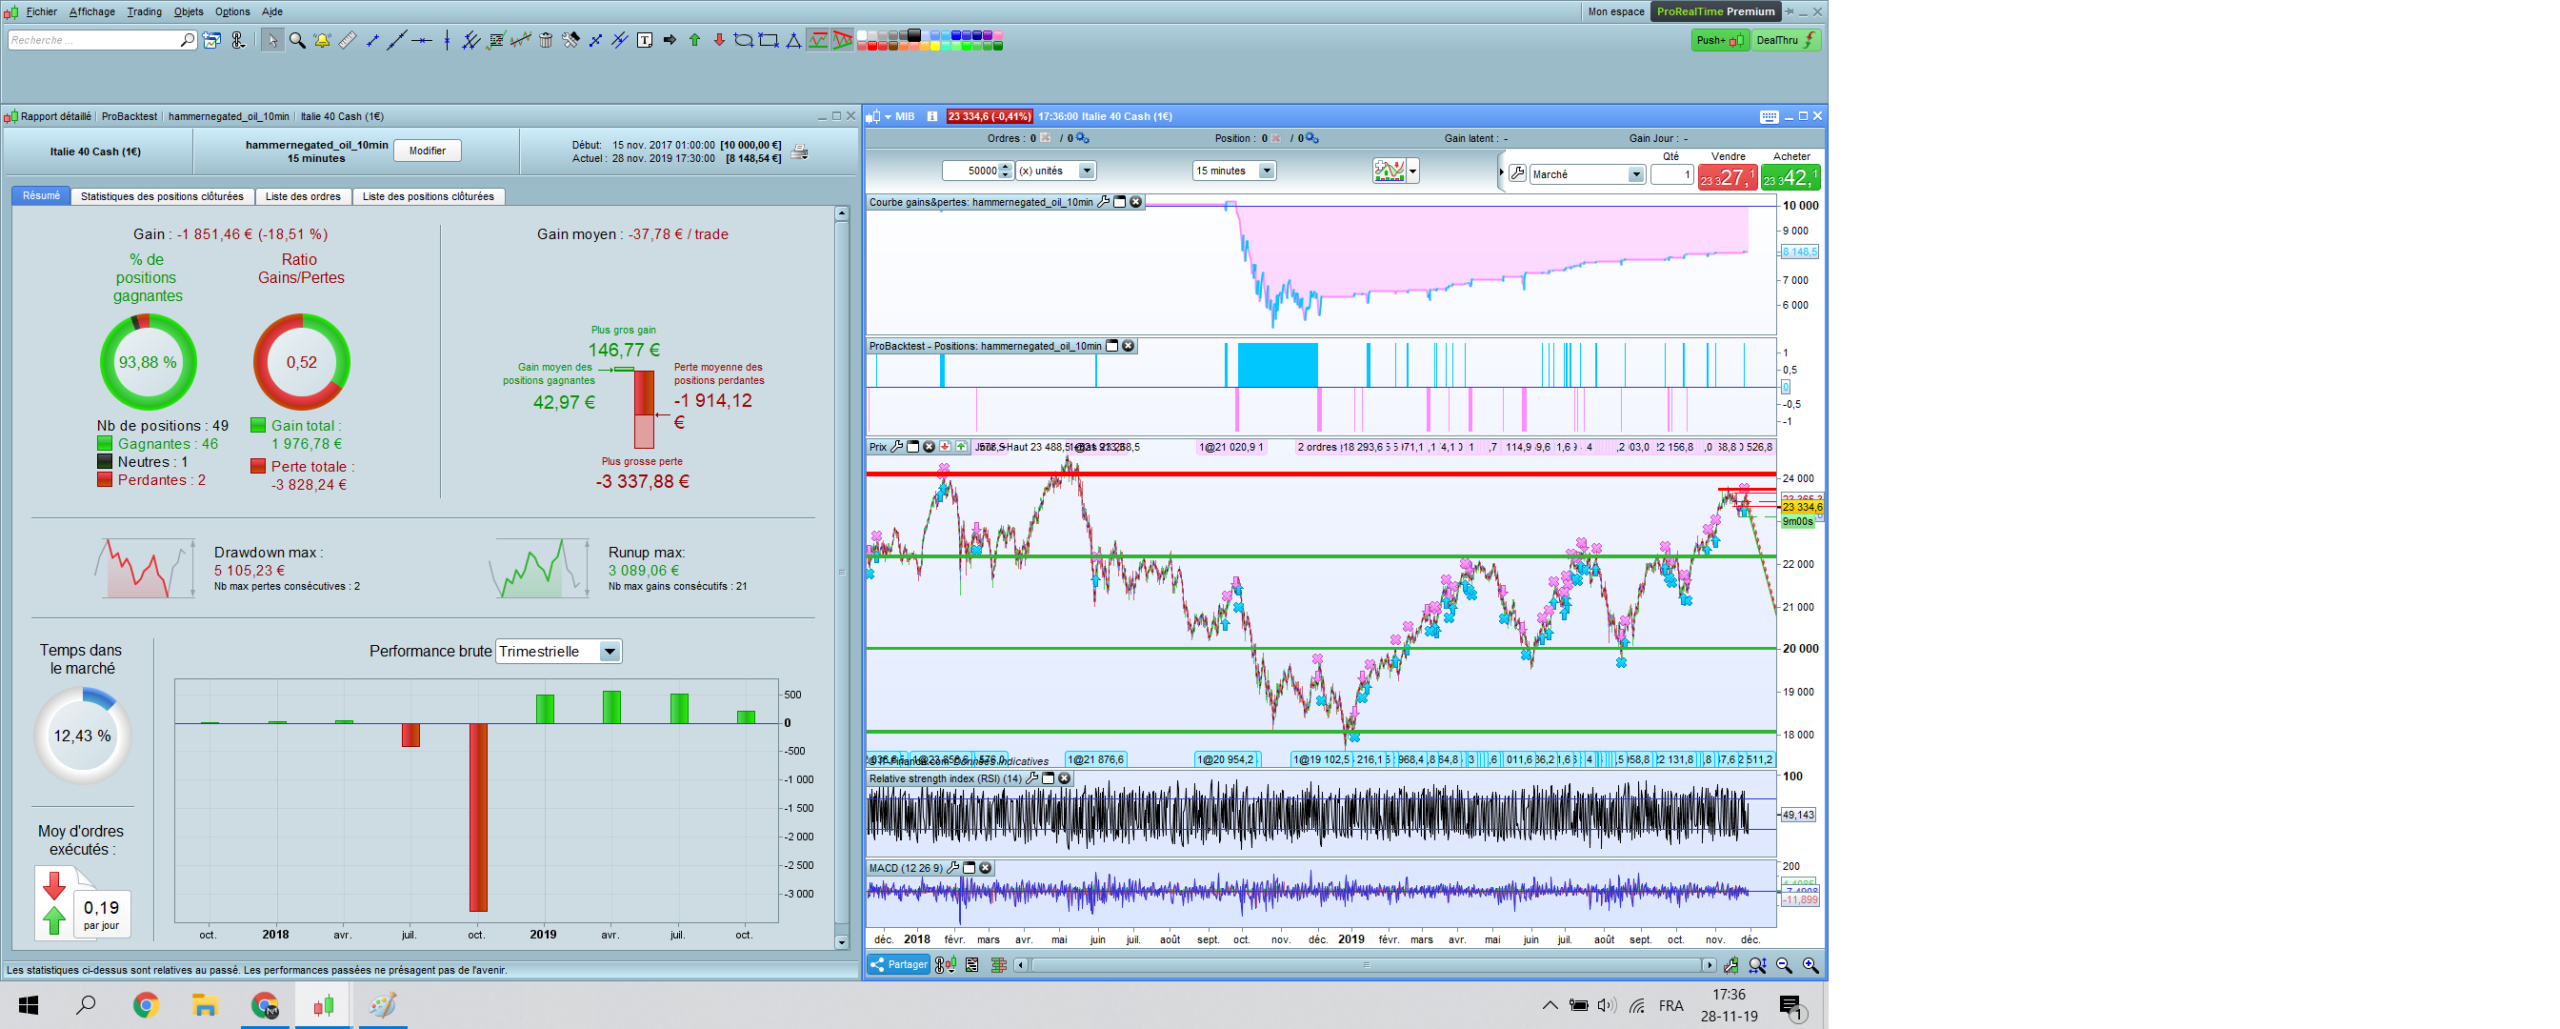Screen dimensions: 2560x1029
Task: Select the magnifier zoom tool in toolbar
Action: pos(297,41)
